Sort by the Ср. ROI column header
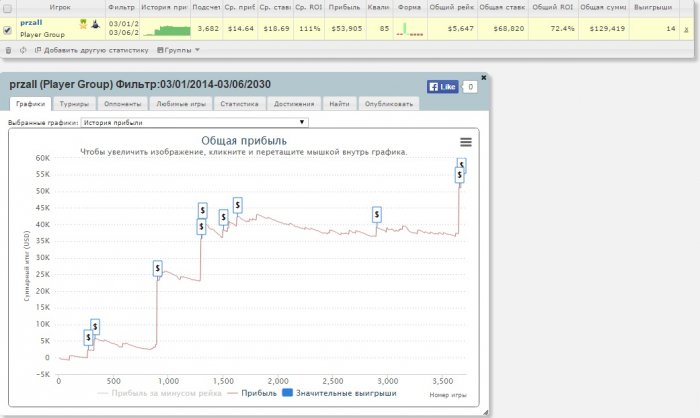Image resolution: width=700 pixels, height=418 pixels. (x=309, y=7)
